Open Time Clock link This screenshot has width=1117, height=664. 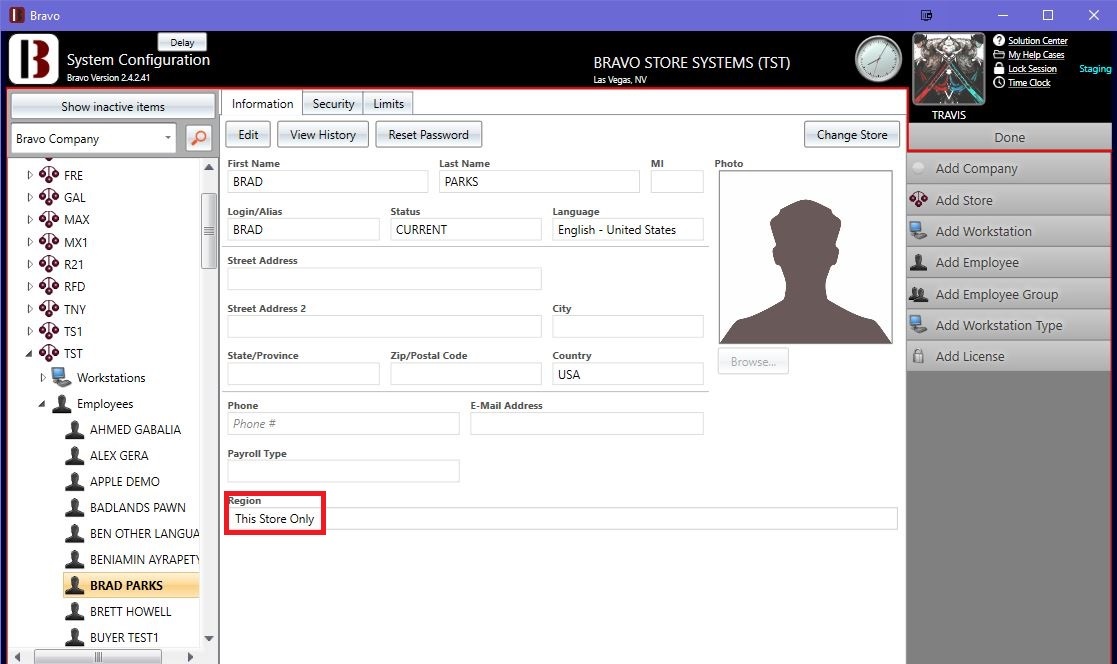(x=1029, y=83)
